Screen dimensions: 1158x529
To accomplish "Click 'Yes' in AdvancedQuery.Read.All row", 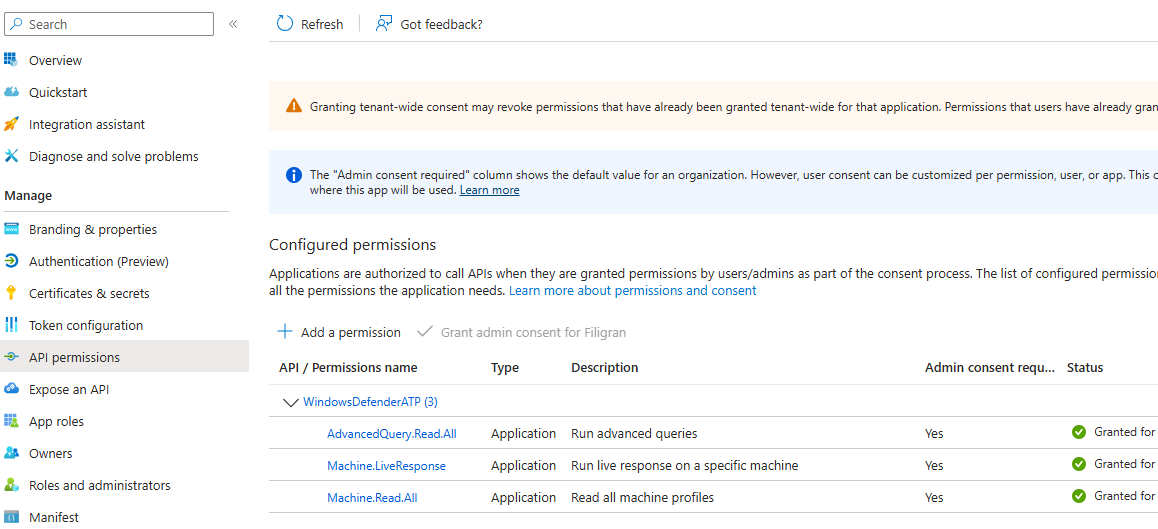I will [x=934, y=434].
